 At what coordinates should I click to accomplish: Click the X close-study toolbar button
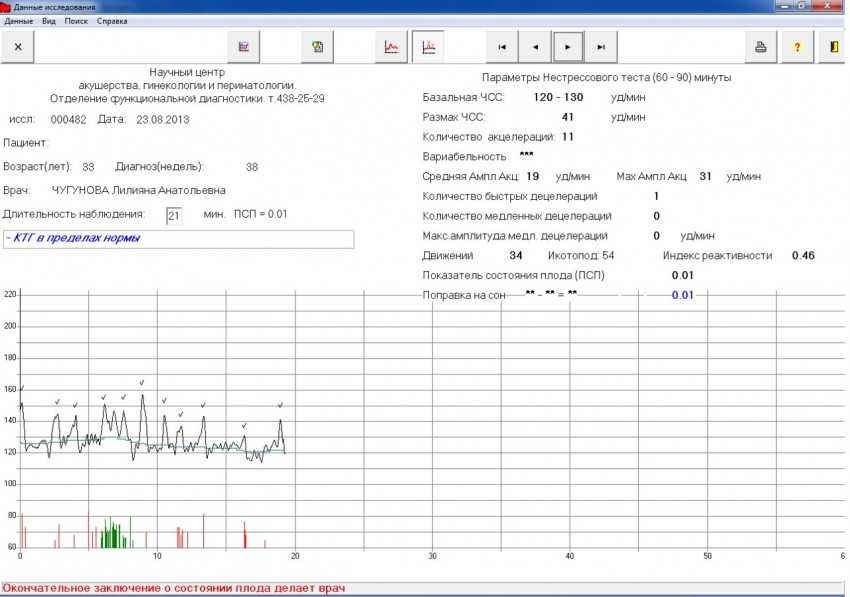click(18, 47)
